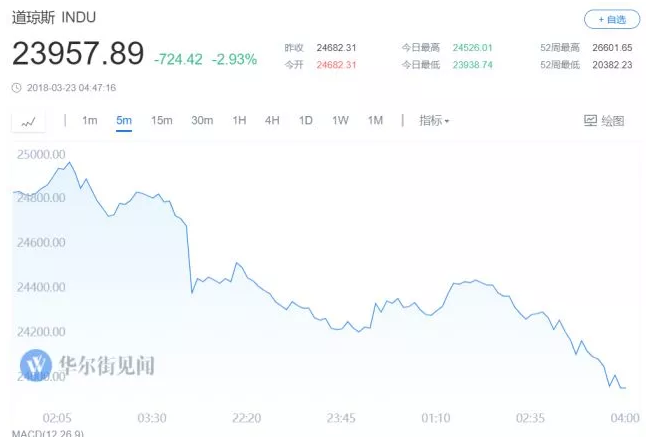The image size is (661, 445).
Task: Click the clock icon beside the timestamp
Action: 16,88
